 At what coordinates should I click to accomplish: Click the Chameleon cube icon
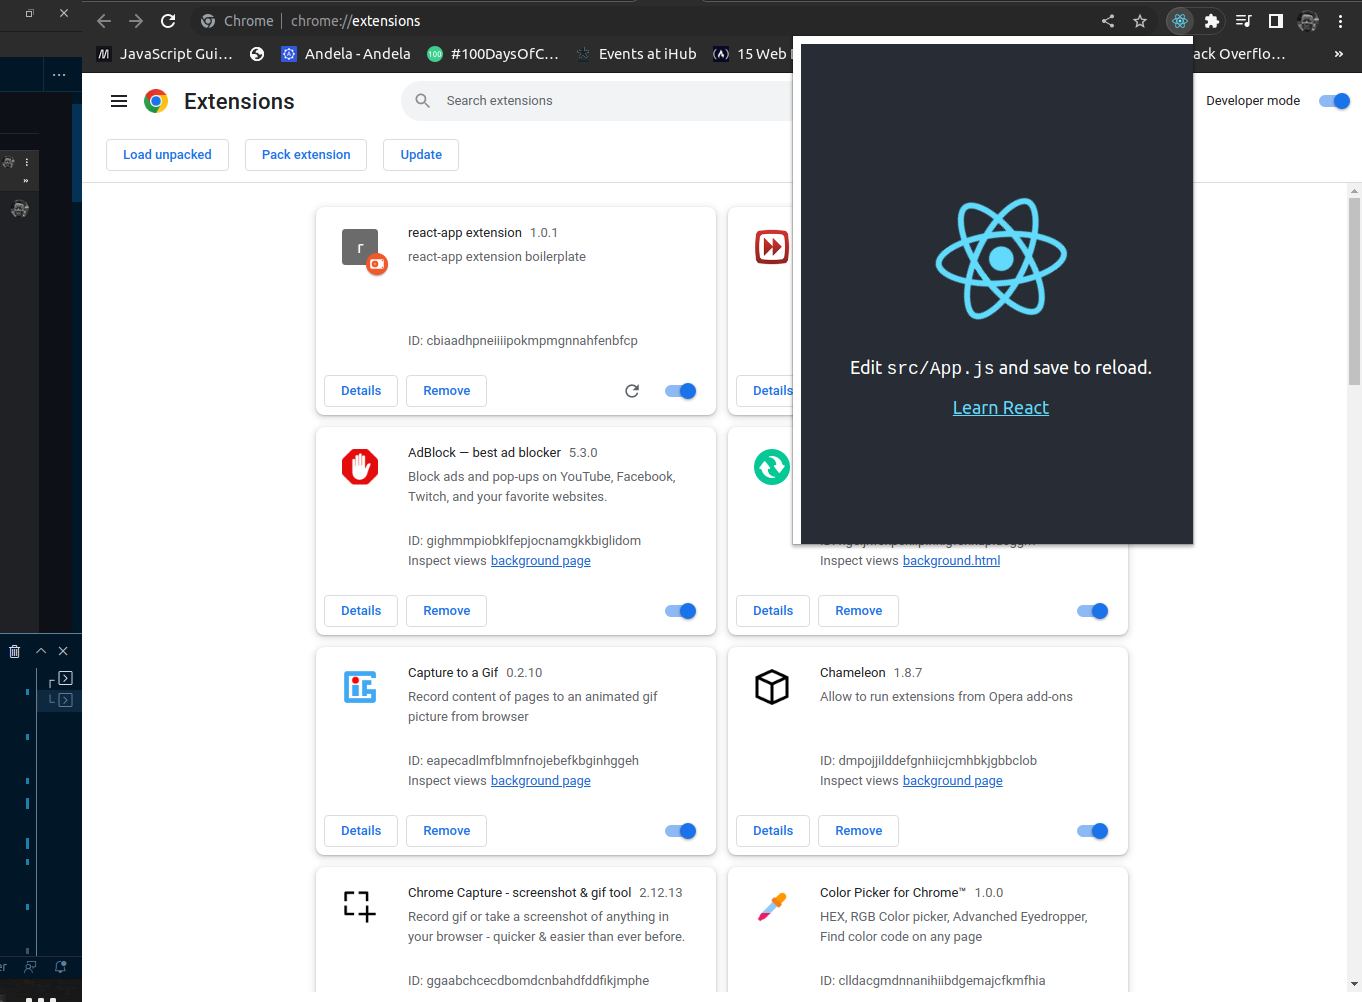(772, 687)
